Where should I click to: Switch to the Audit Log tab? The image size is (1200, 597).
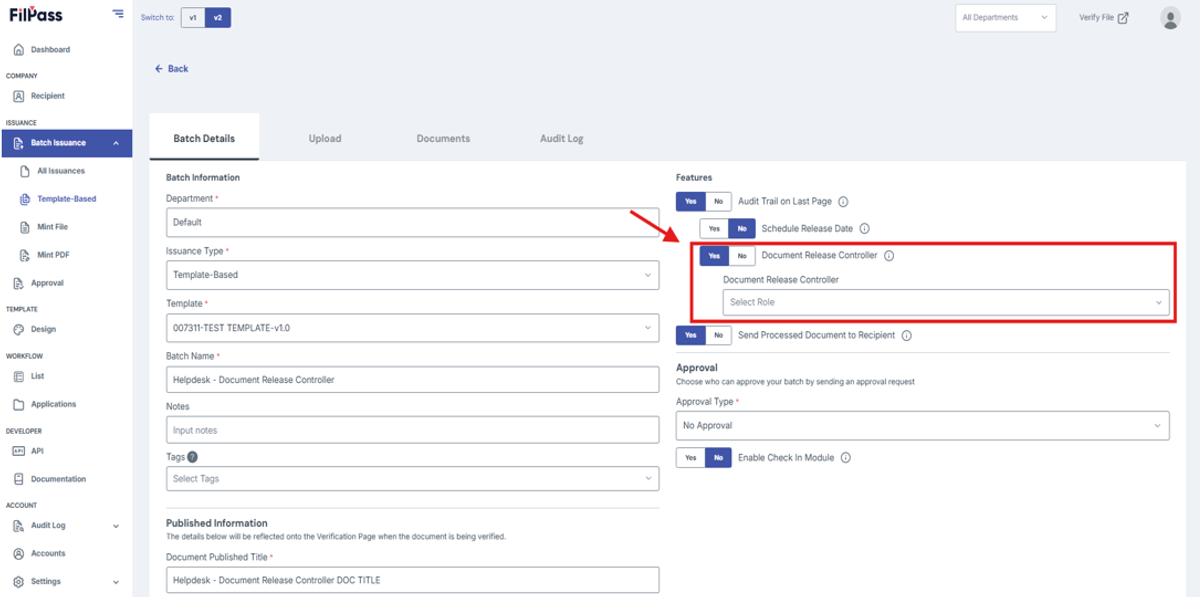[x=562, y=138]
